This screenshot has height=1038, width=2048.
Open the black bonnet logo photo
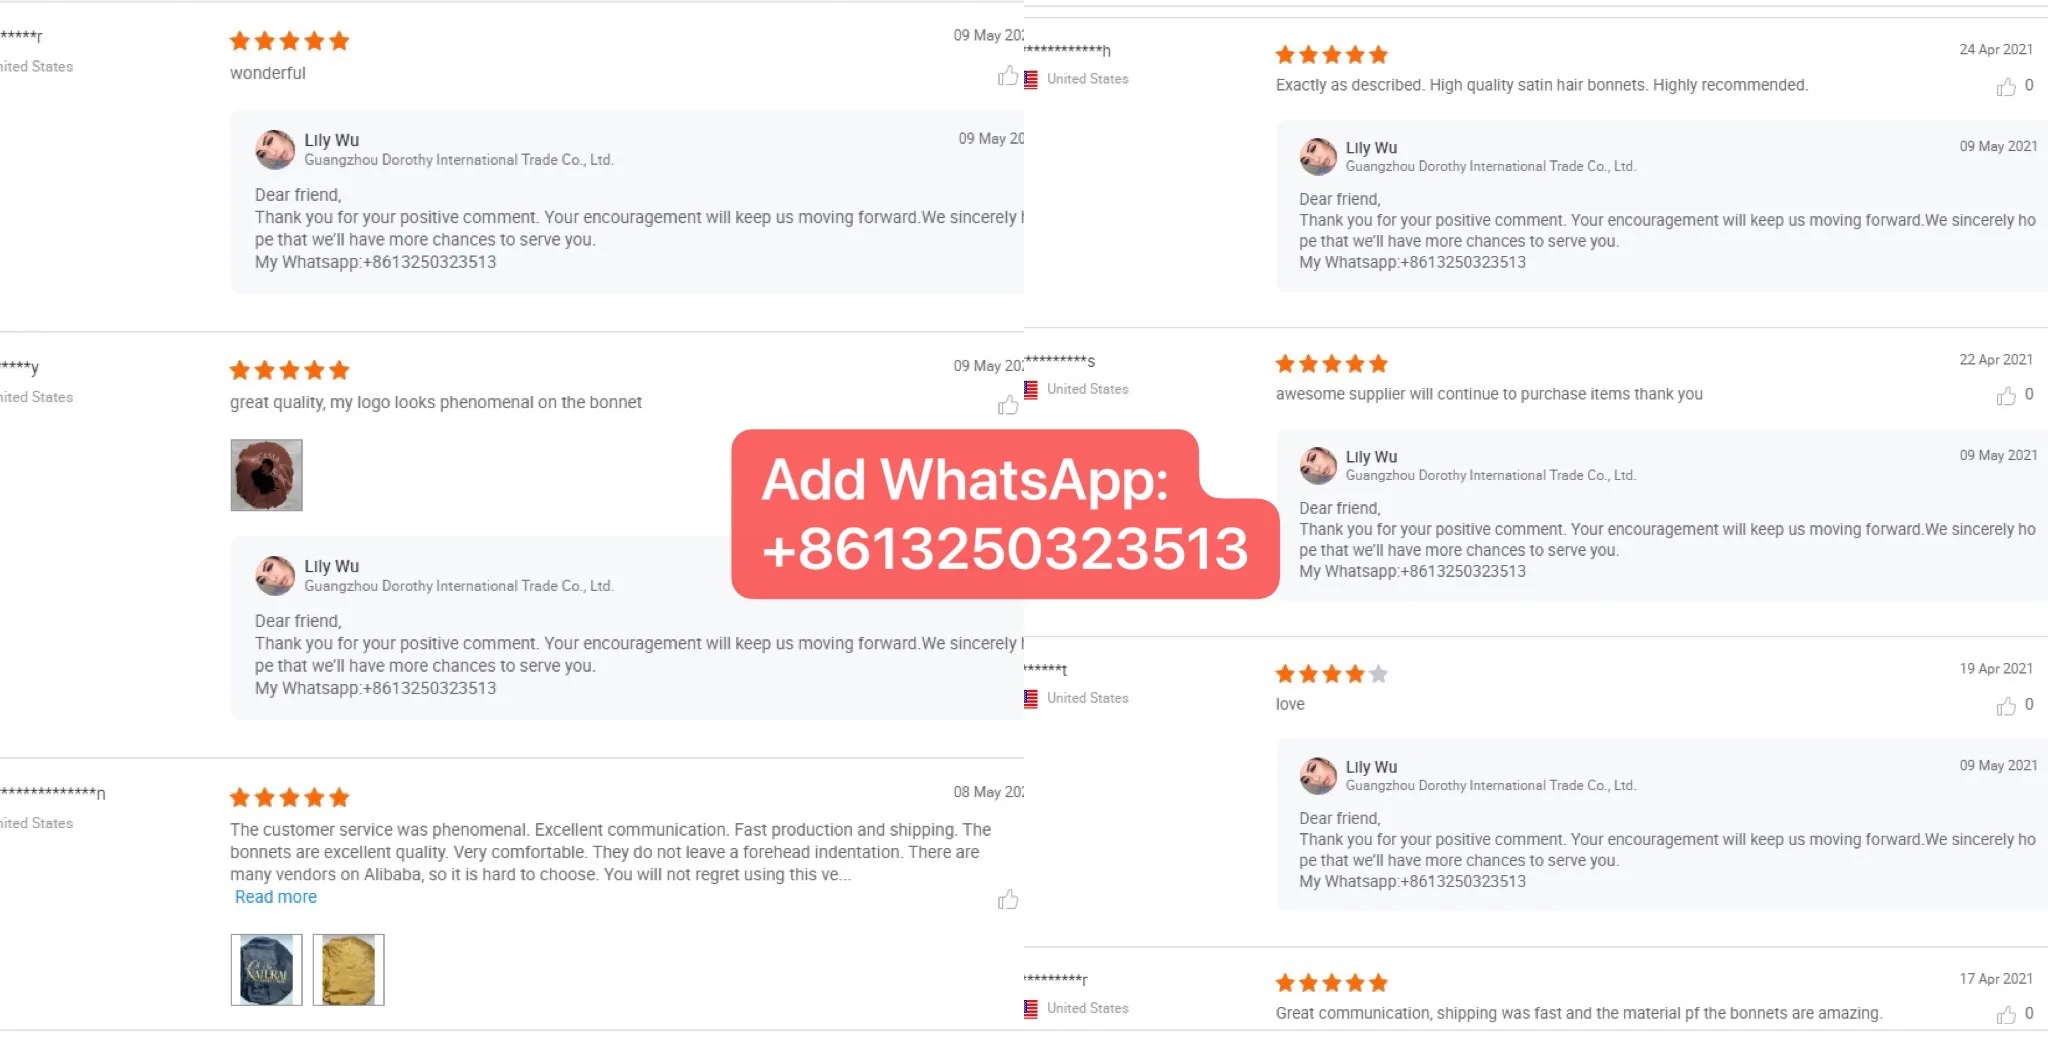[x=266, y=970]
